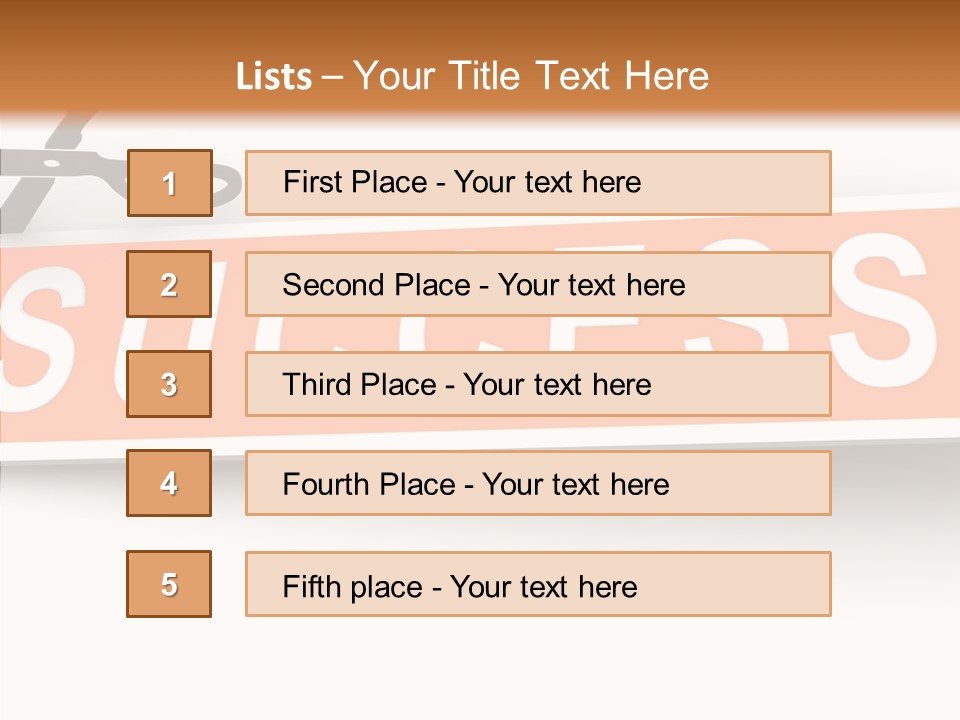
Task: Click the blank area below the Fifth row
Action: [x=480, y=668]
